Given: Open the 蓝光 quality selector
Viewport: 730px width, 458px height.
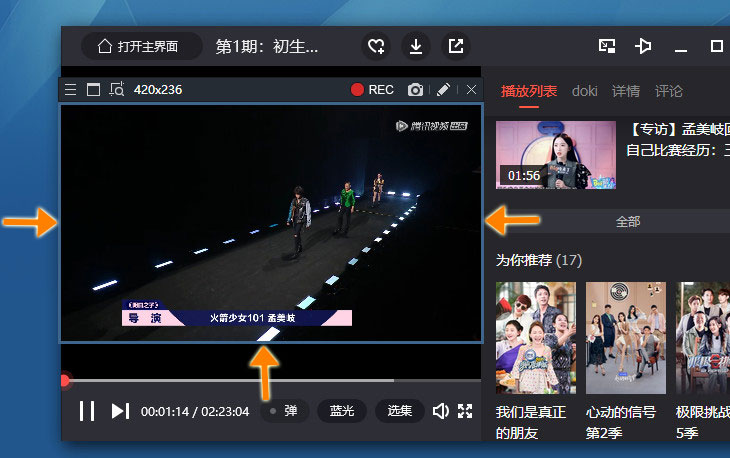Looking at the screenshot, I should (342, 411).
